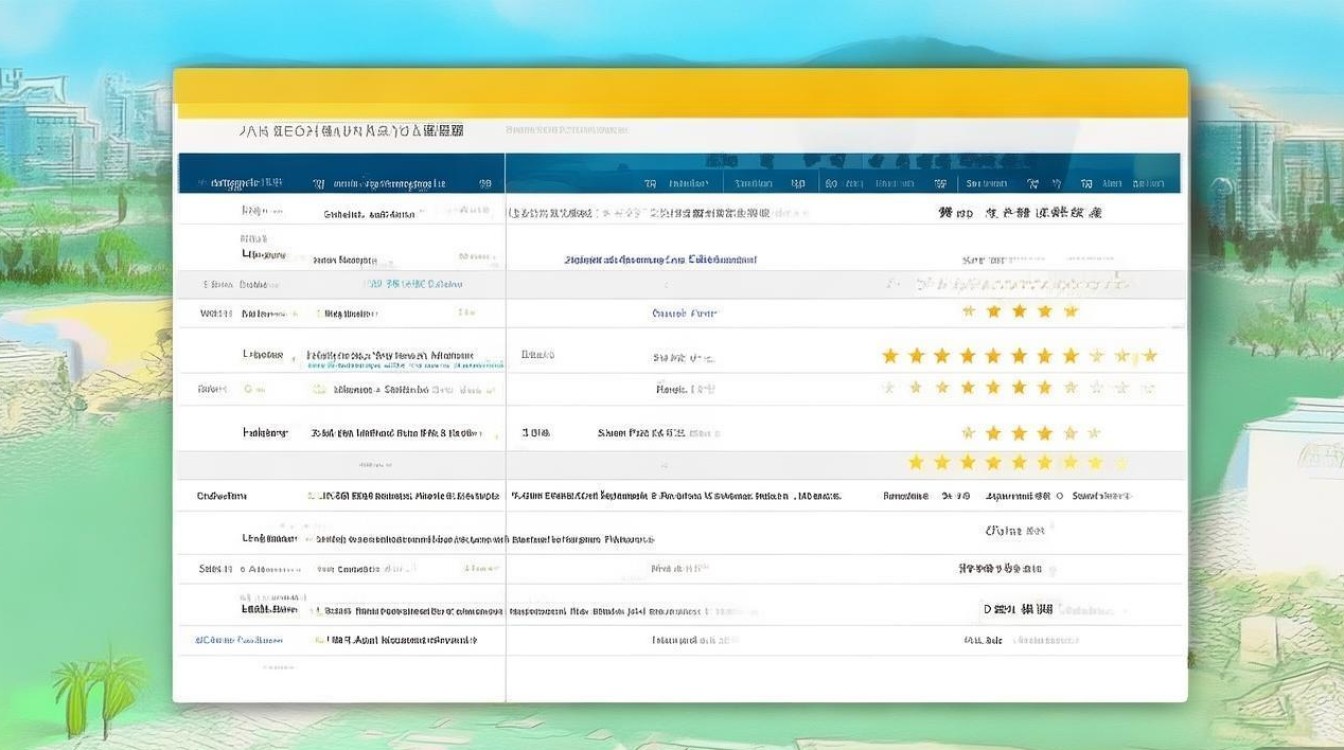
Task: Click last star in the five-star rating row
Action: coord(1071,312)
